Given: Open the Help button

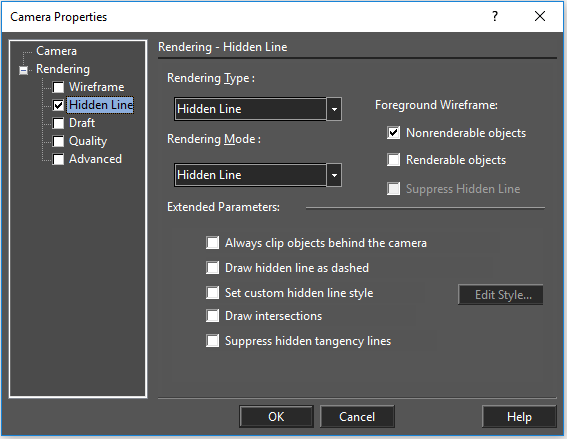Looking at the screenshot, I should pos(519,417).
